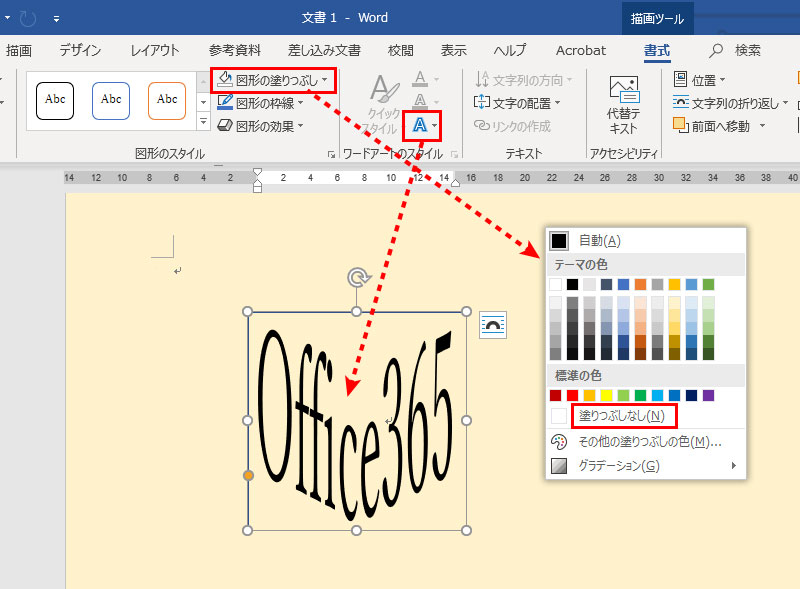Pick gold theme color swatch
The height and width of the screenshot is (589, 800).
point(674,284)
